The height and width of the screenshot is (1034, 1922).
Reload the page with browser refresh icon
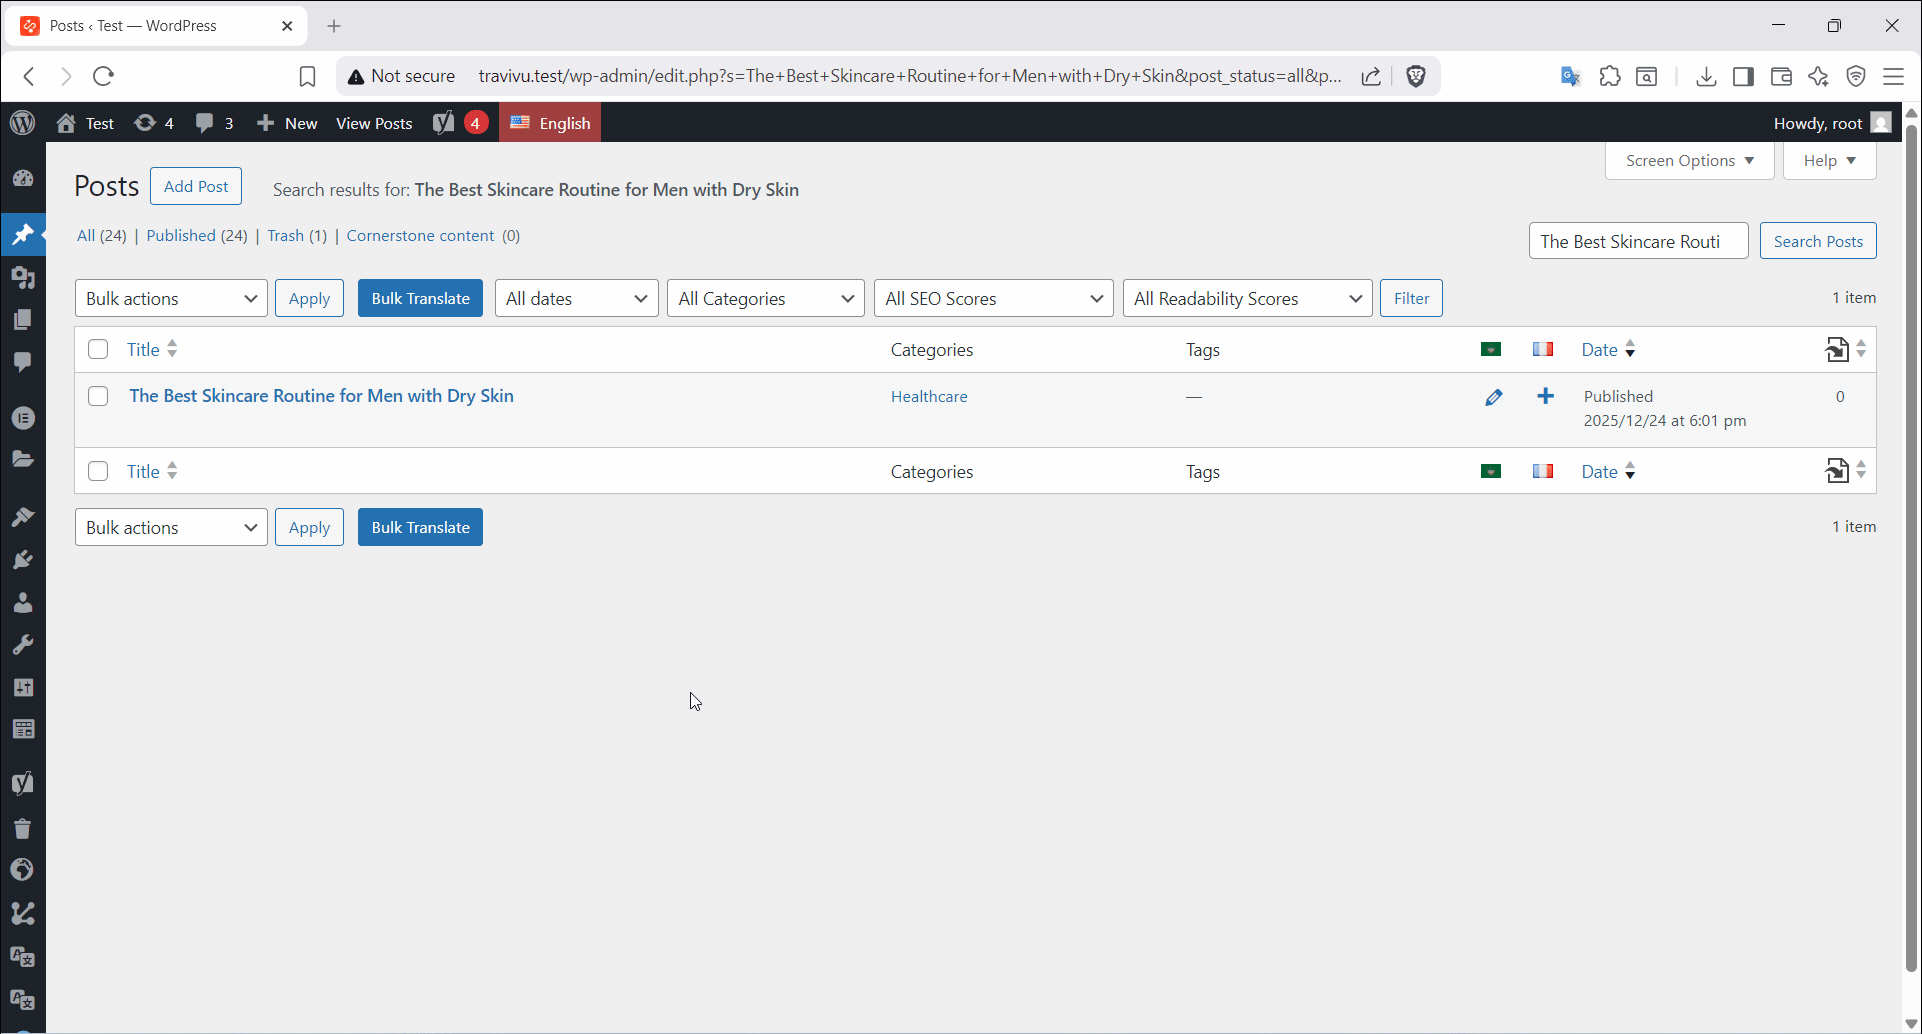pos(103,76)
